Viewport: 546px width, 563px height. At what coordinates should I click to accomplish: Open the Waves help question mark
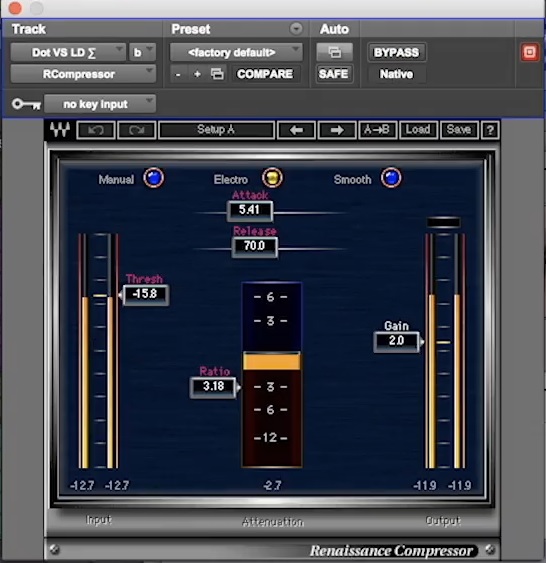click(x=490, y=130)
